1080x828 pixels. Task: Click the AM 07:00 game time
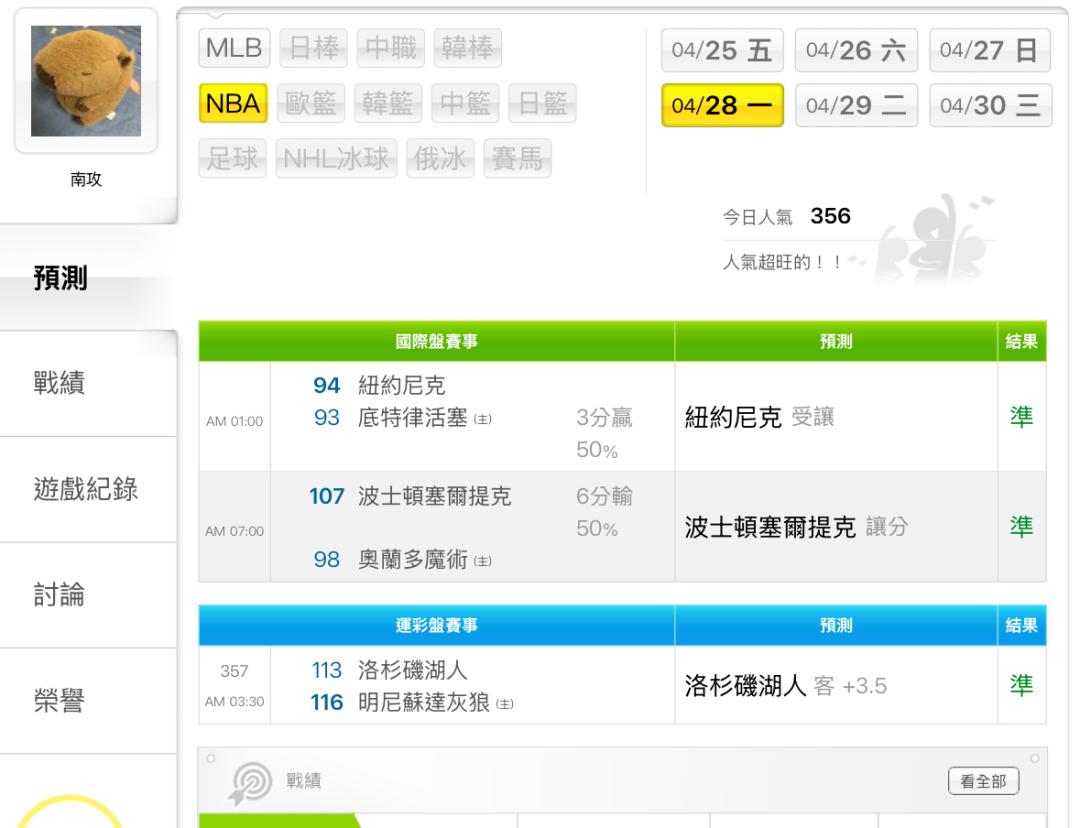234,531
